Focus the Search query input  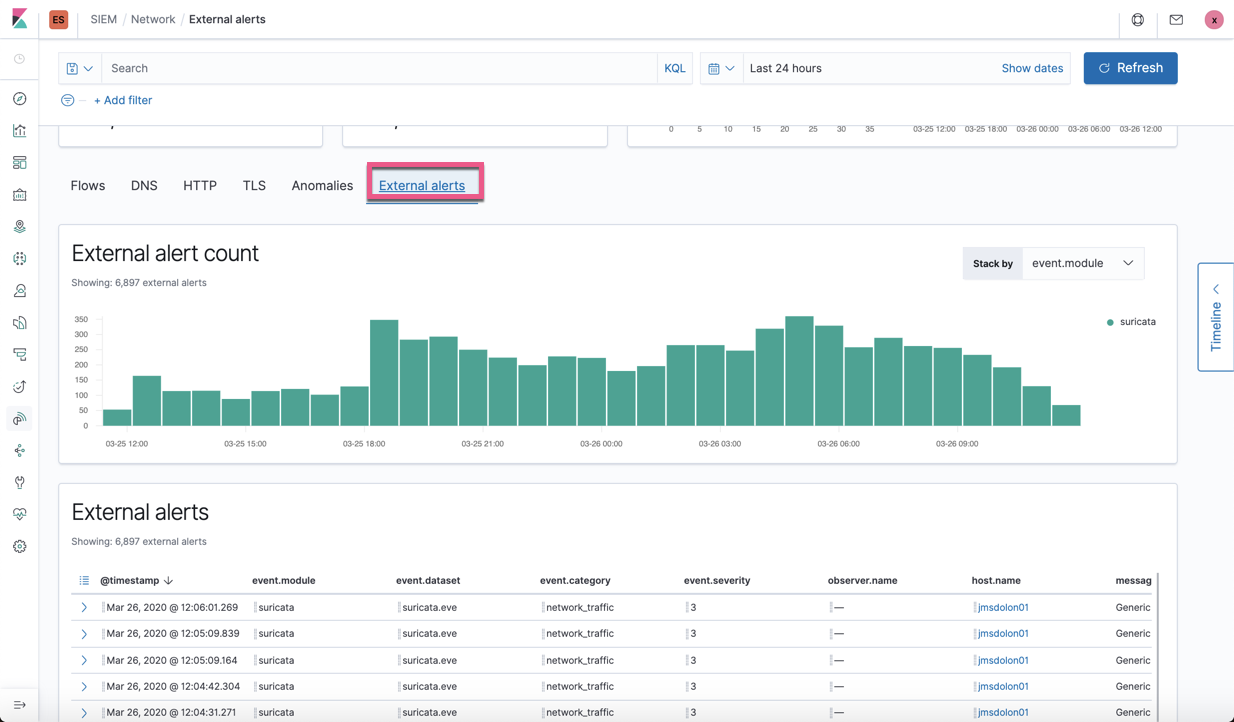[x=380, y=68]
